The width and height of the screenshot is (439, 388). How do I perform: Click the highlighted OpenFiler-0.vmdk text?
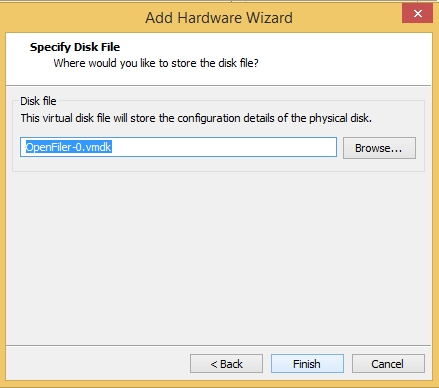click(x=69, y=147)
